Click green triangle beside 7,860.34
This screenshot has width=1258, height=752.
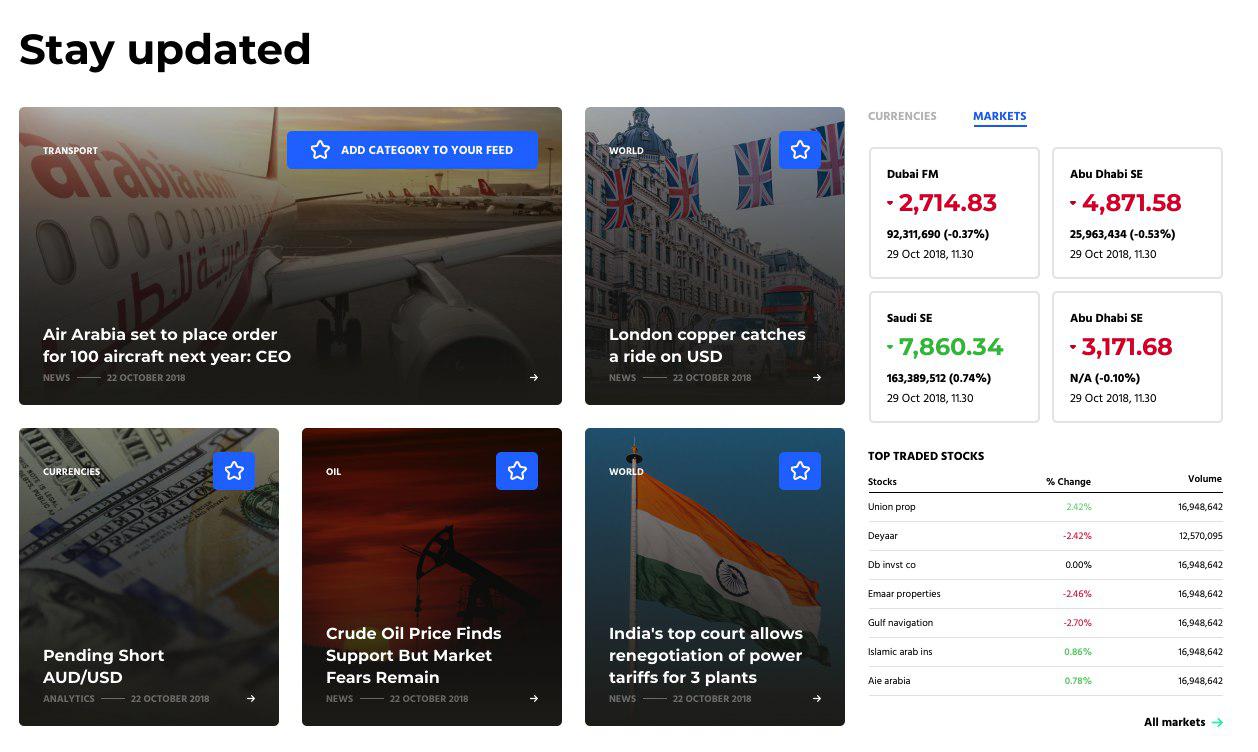[x=890, y=347]
